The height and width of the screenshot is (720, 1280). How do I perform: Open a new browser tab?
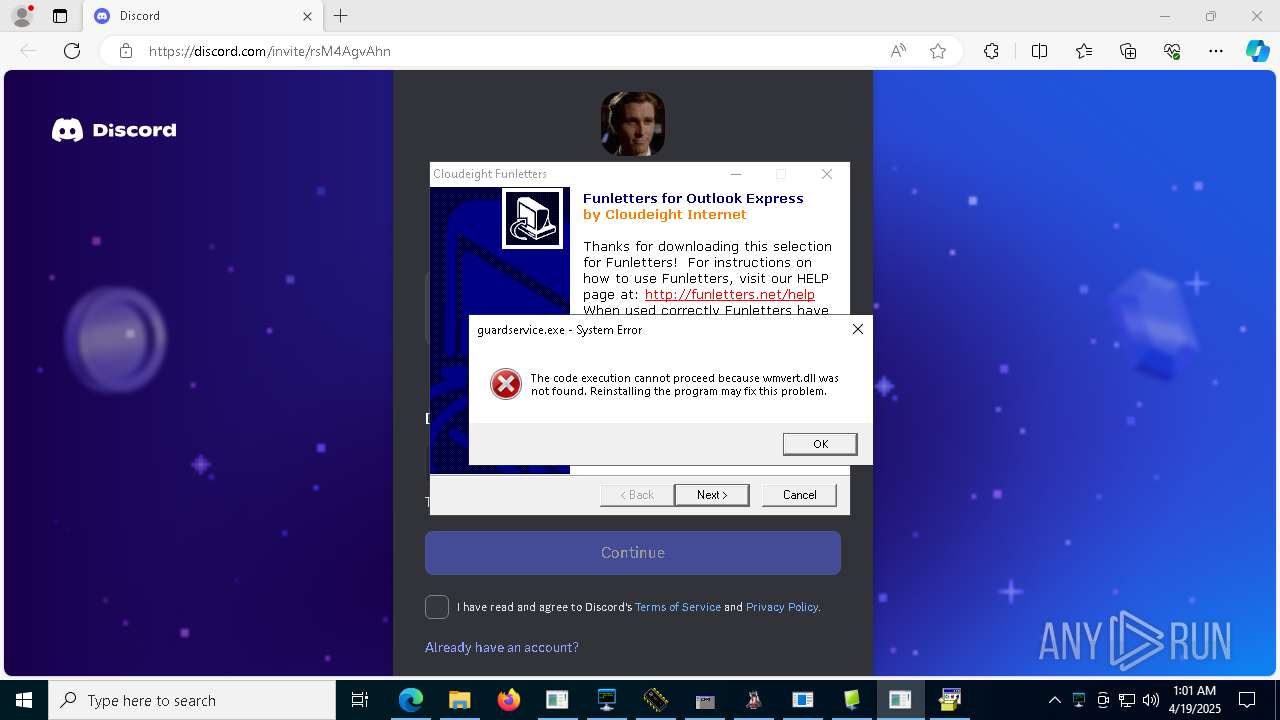tap(341, 16)
